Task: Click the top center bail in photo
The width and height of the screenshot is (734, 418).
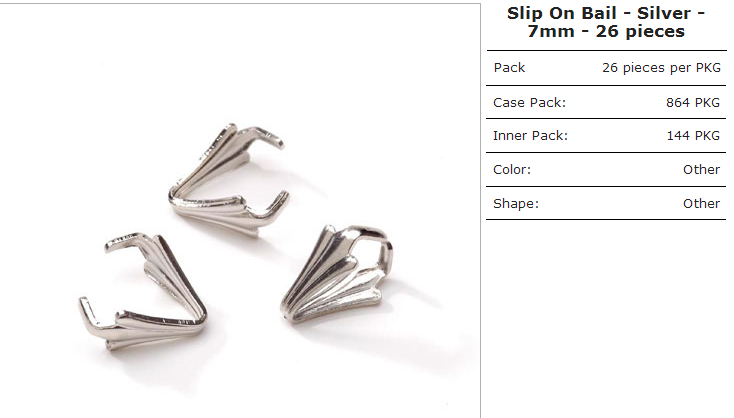Action: pos(228,179)
